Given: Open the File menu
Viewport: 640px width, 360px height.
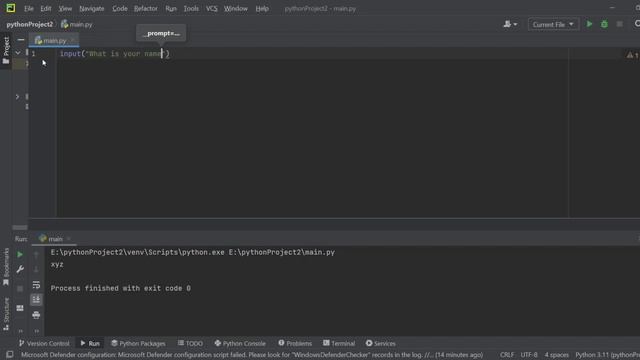Looking at the screenshot, I should coord(29,9).
